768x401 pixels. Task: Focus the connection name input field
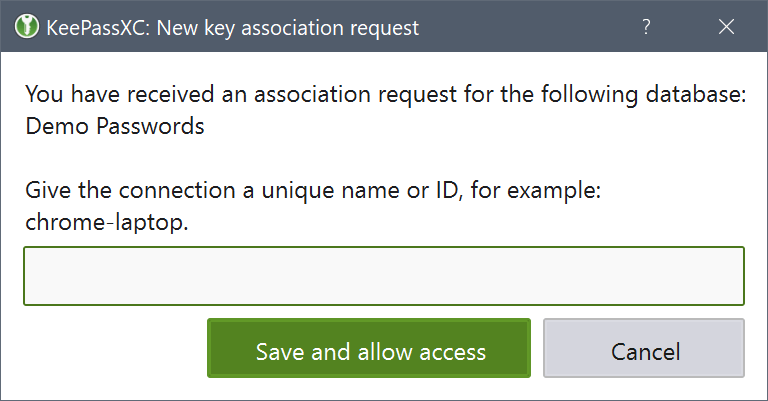pos(384,276)
